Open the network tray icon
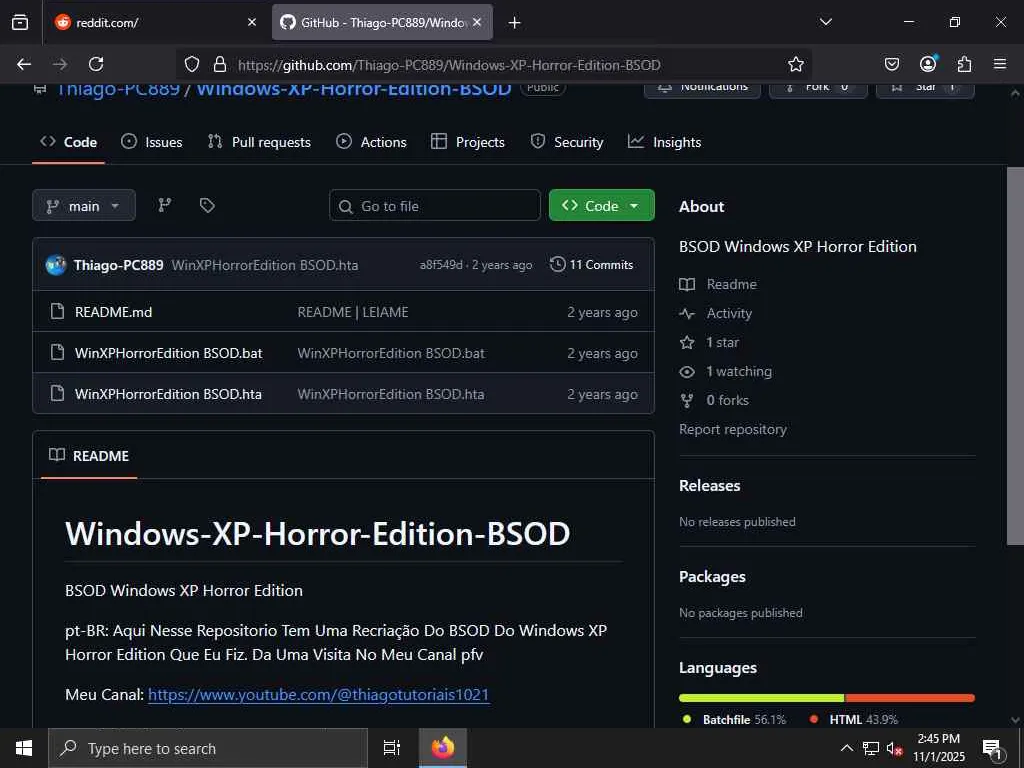This screenshot has height=768, width=1024. tap(871, 748)
